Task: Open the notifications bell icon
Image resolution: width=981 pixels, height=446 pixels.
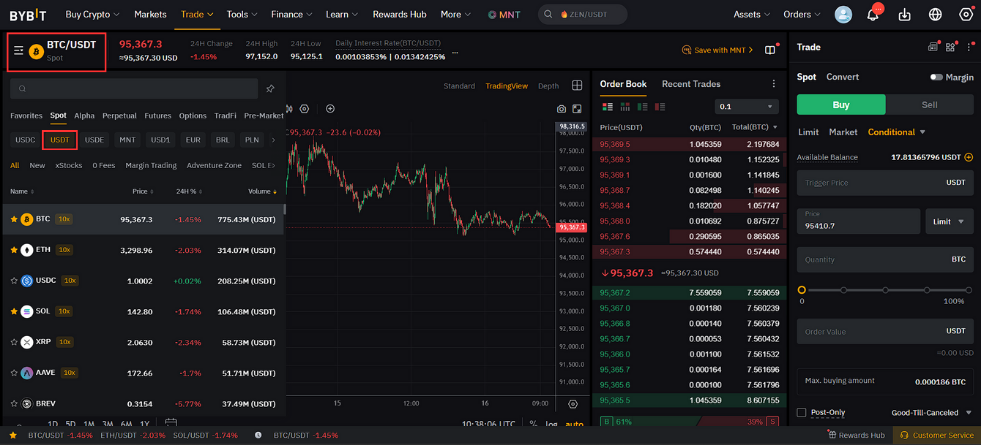Action: pyautogui.click(x=873, y=14)
